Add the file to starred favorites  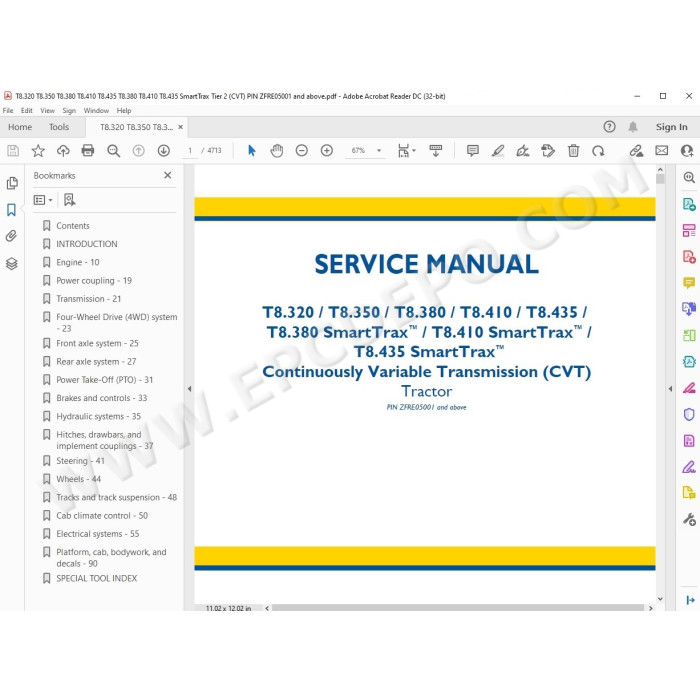(38, 151)
